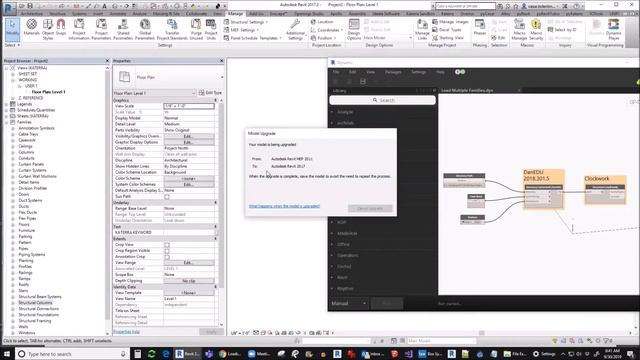Select Structural Columns family category
This screenshot has height=360, width=640.
pyautogui.click(x=35, y=303)
